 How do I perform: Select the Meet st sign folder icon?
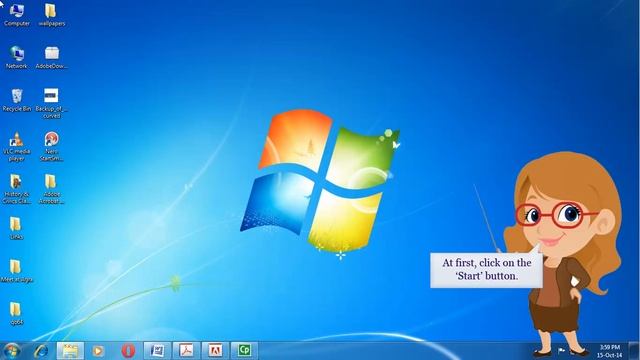pos(16,271)
